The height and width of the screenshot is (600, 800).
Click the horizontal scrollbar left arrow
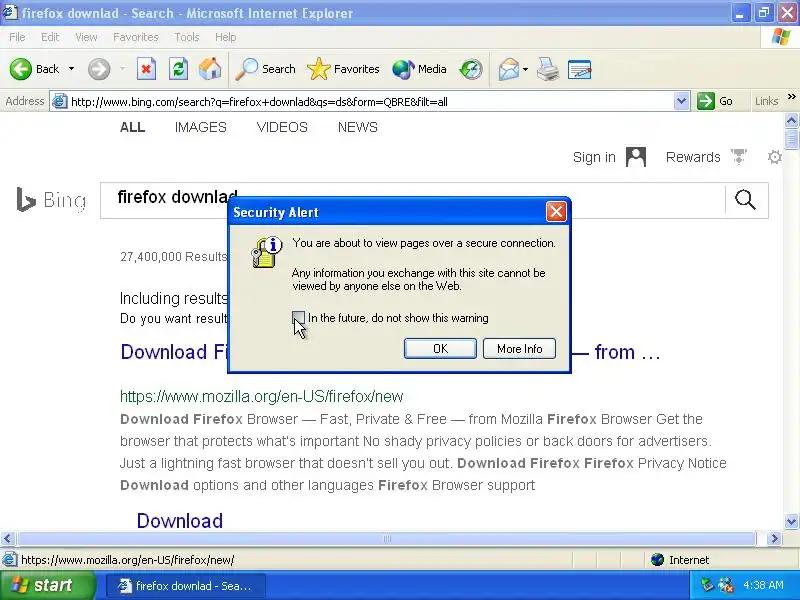click(8, 538)
